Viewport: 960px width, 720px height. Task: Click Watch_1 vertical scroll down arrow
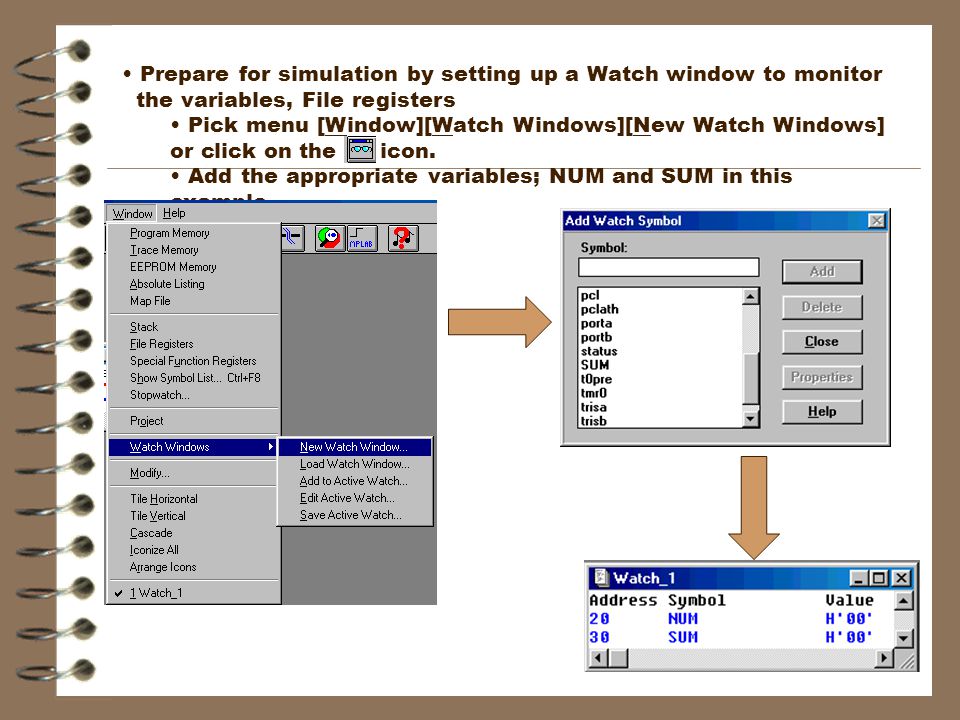(904, 639)
